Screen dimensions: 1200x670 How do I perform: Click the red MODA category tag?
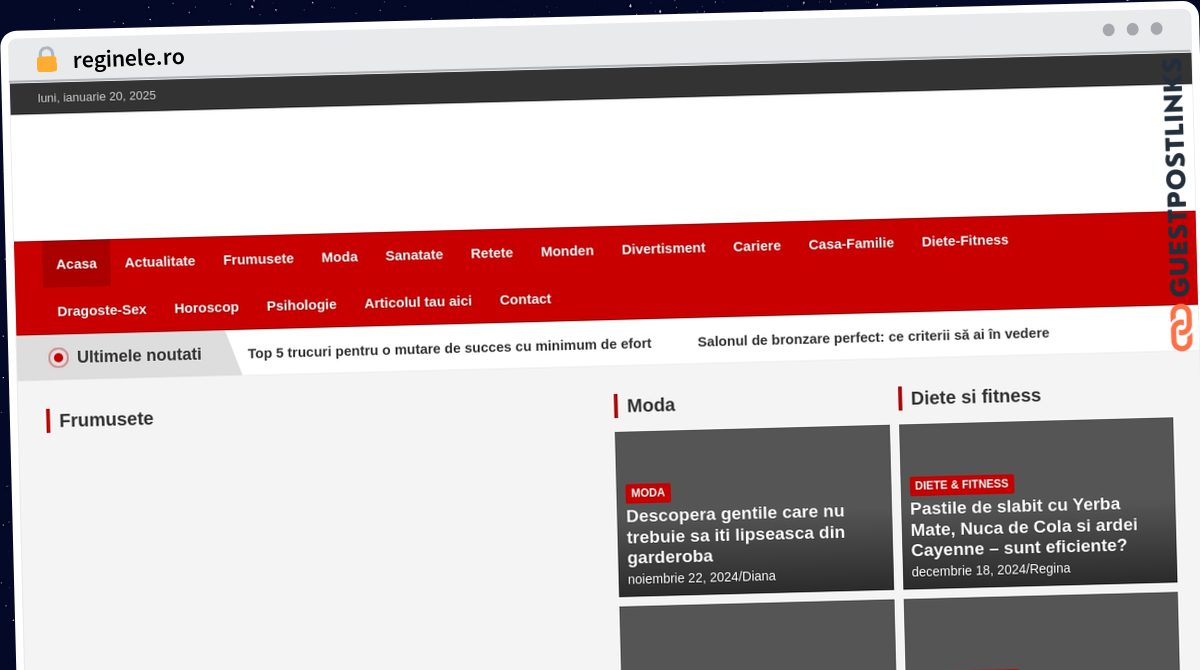648,493
